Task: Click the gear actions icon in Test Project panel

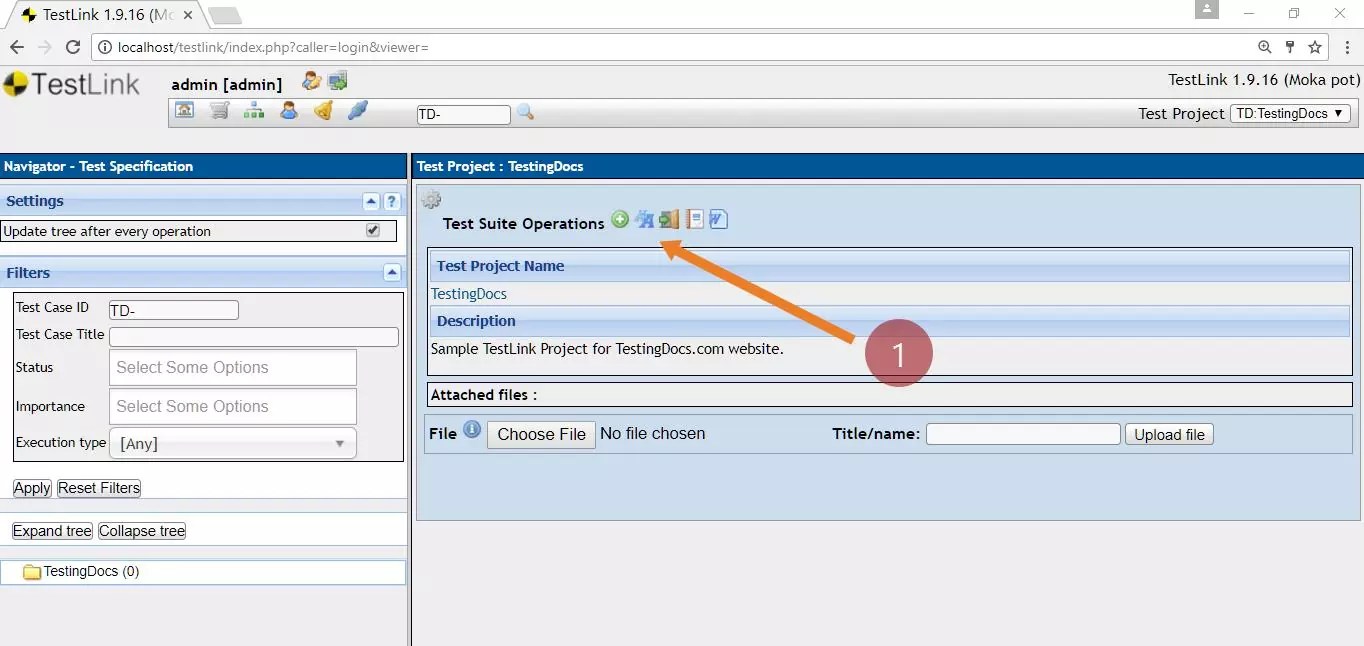Action: pos(431,199)
